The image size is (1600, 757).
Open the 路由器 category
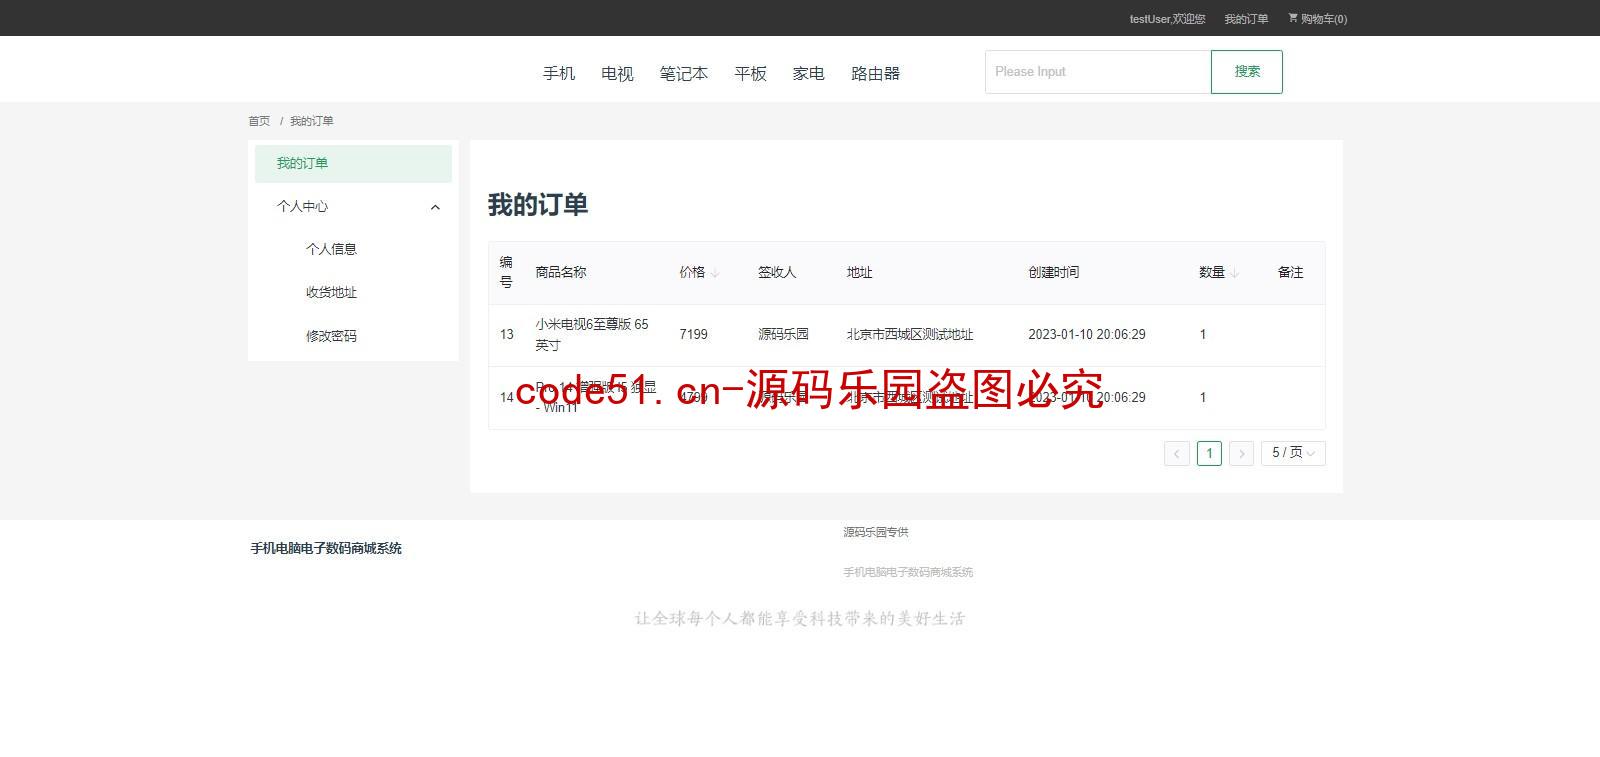point(875,73)
